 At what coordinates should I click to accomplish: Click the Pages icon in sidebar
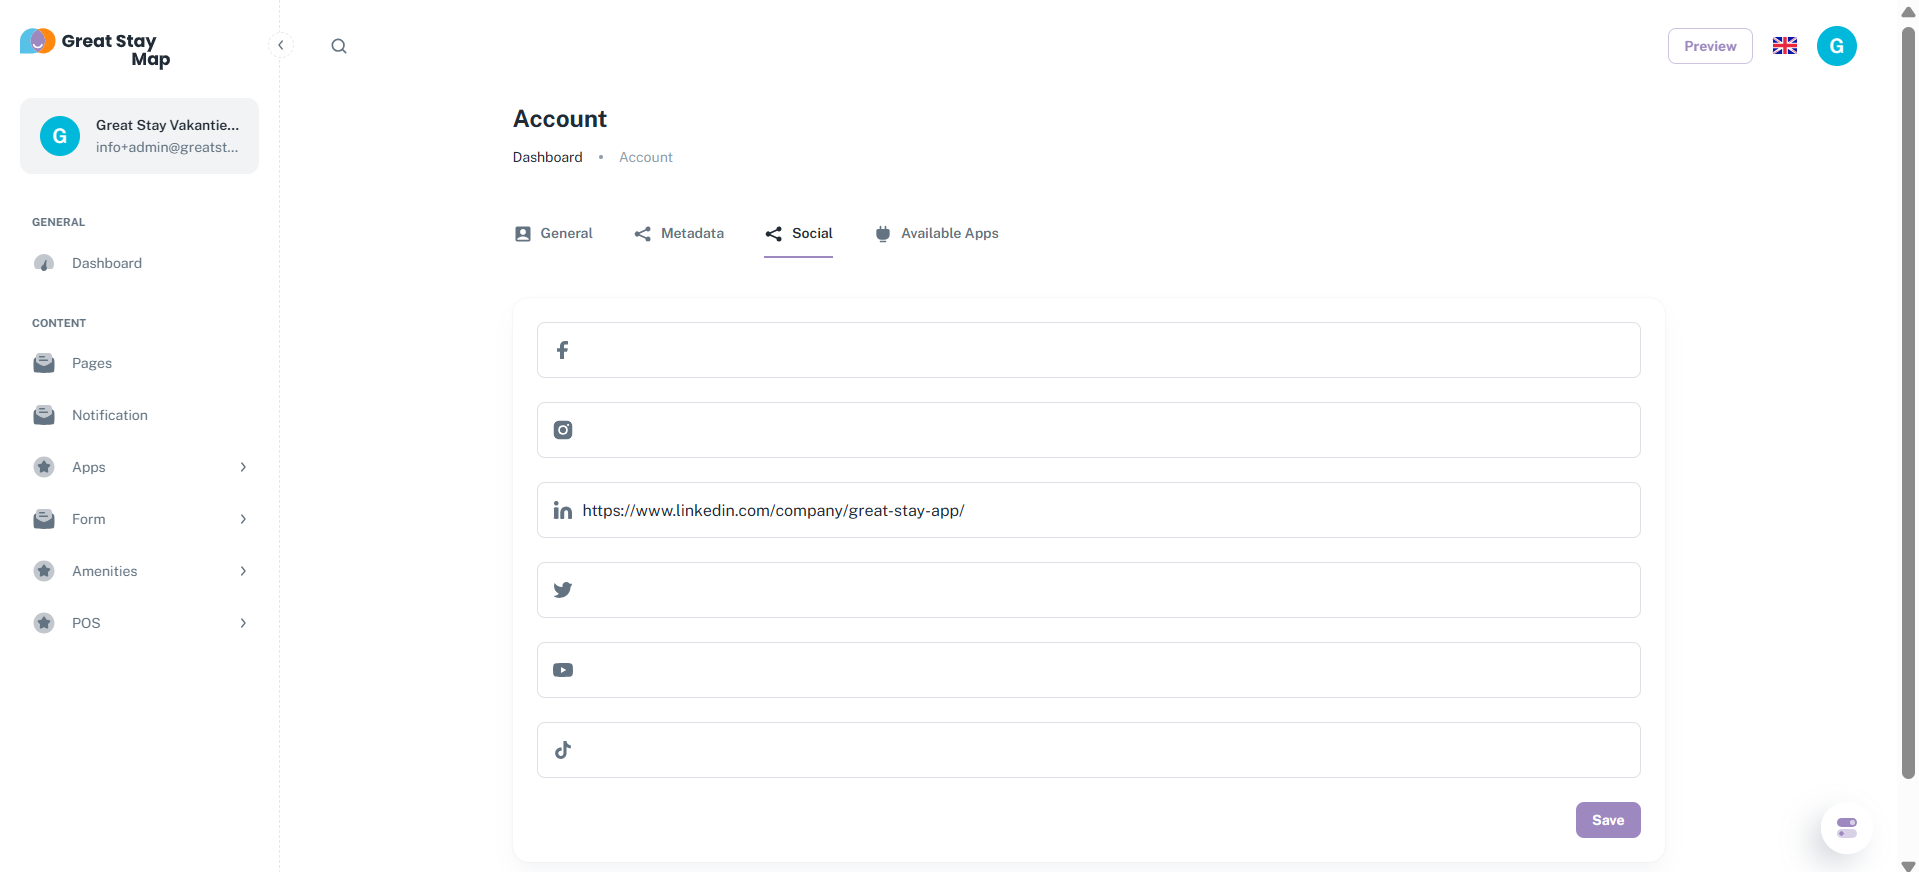click(44, 363)
